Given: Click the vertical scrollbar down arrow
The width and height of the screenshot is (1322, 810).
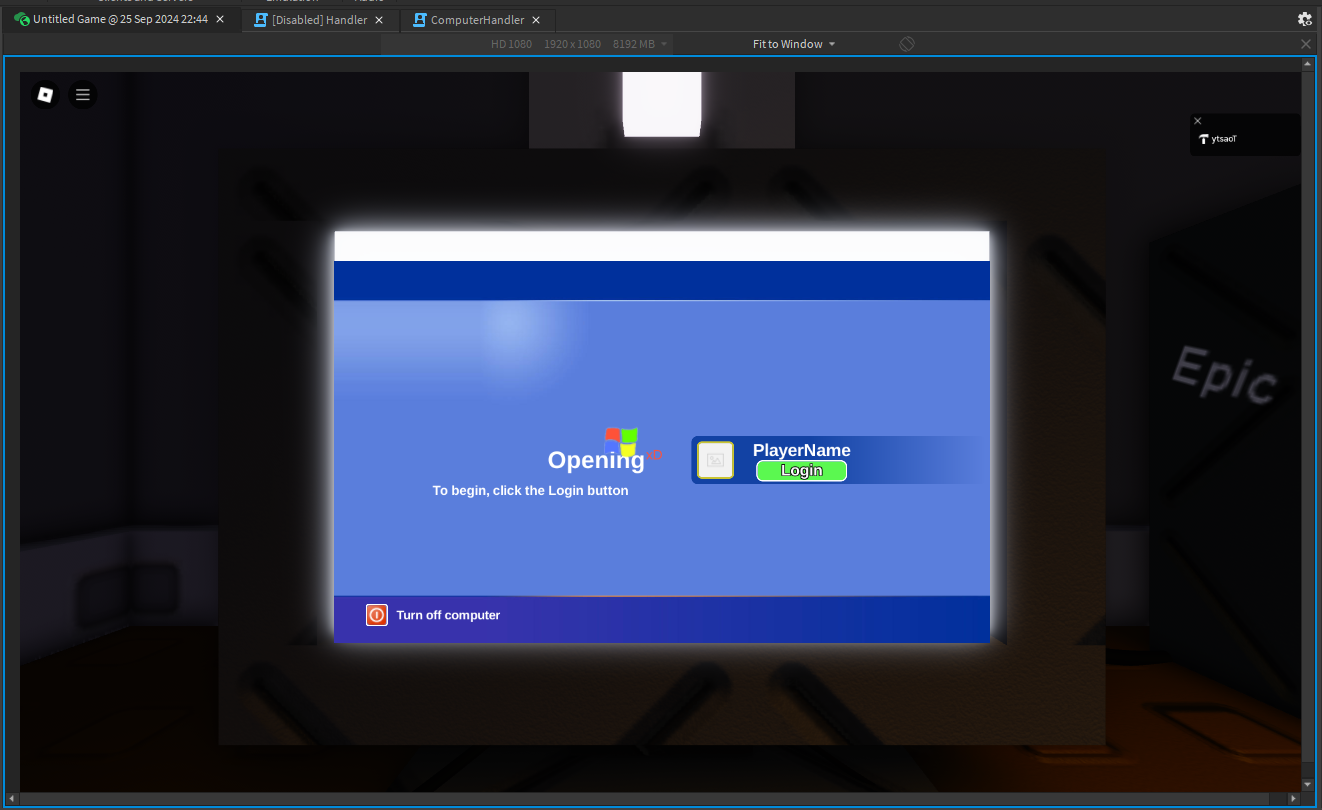Looking at the screenshot, I should [1308, 785].
